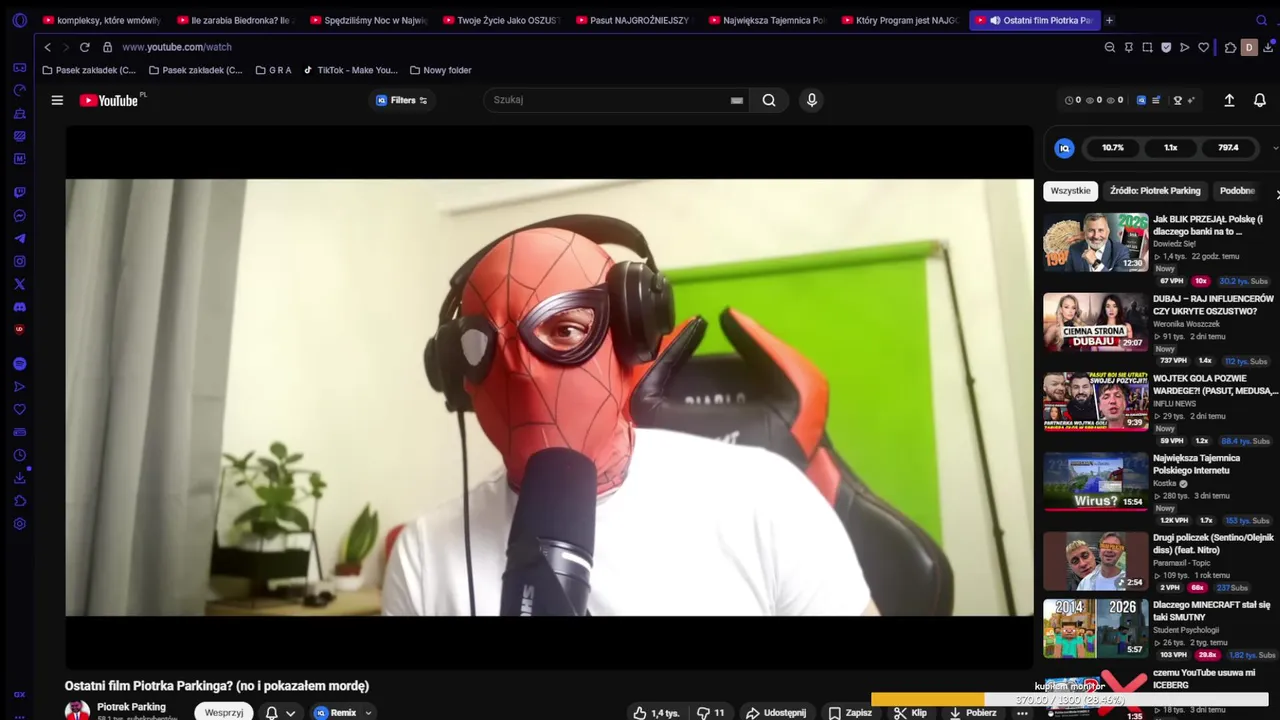Switch to 'Ile zarabia Biedronka?' tab

tap(233, 20)
